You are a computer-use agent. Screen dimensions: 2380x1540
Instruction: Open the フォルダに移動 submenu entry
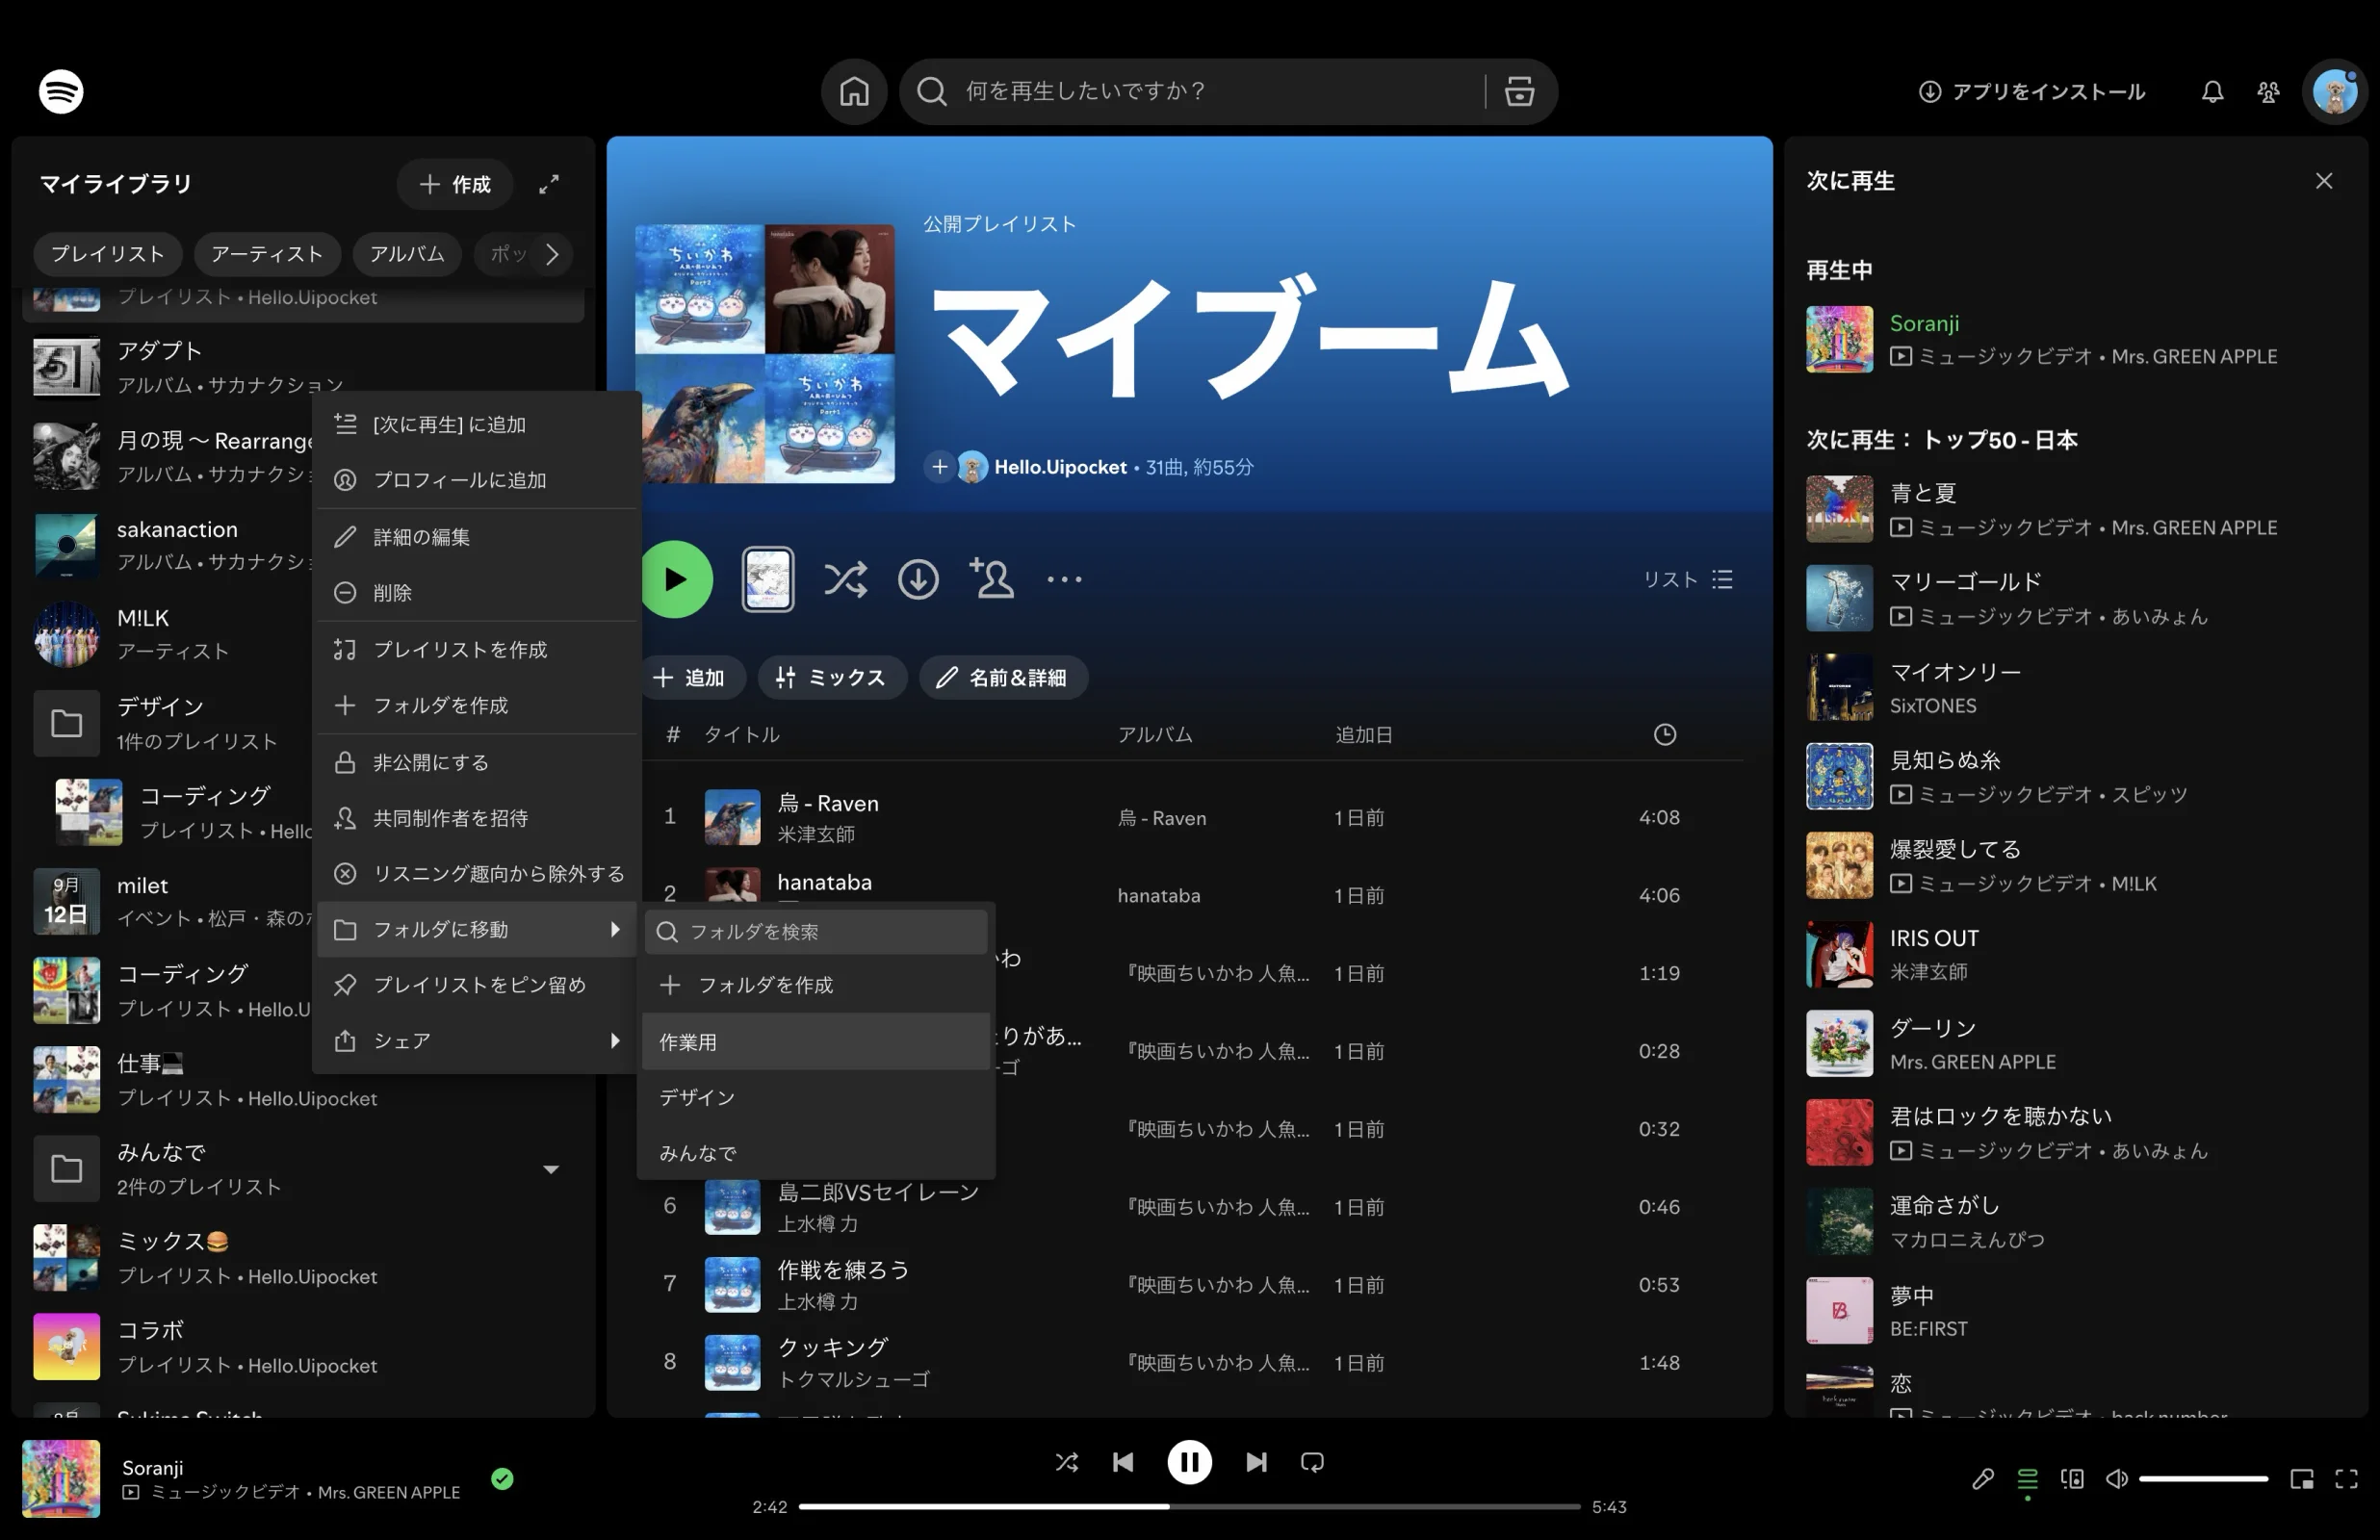coord(476,929)
